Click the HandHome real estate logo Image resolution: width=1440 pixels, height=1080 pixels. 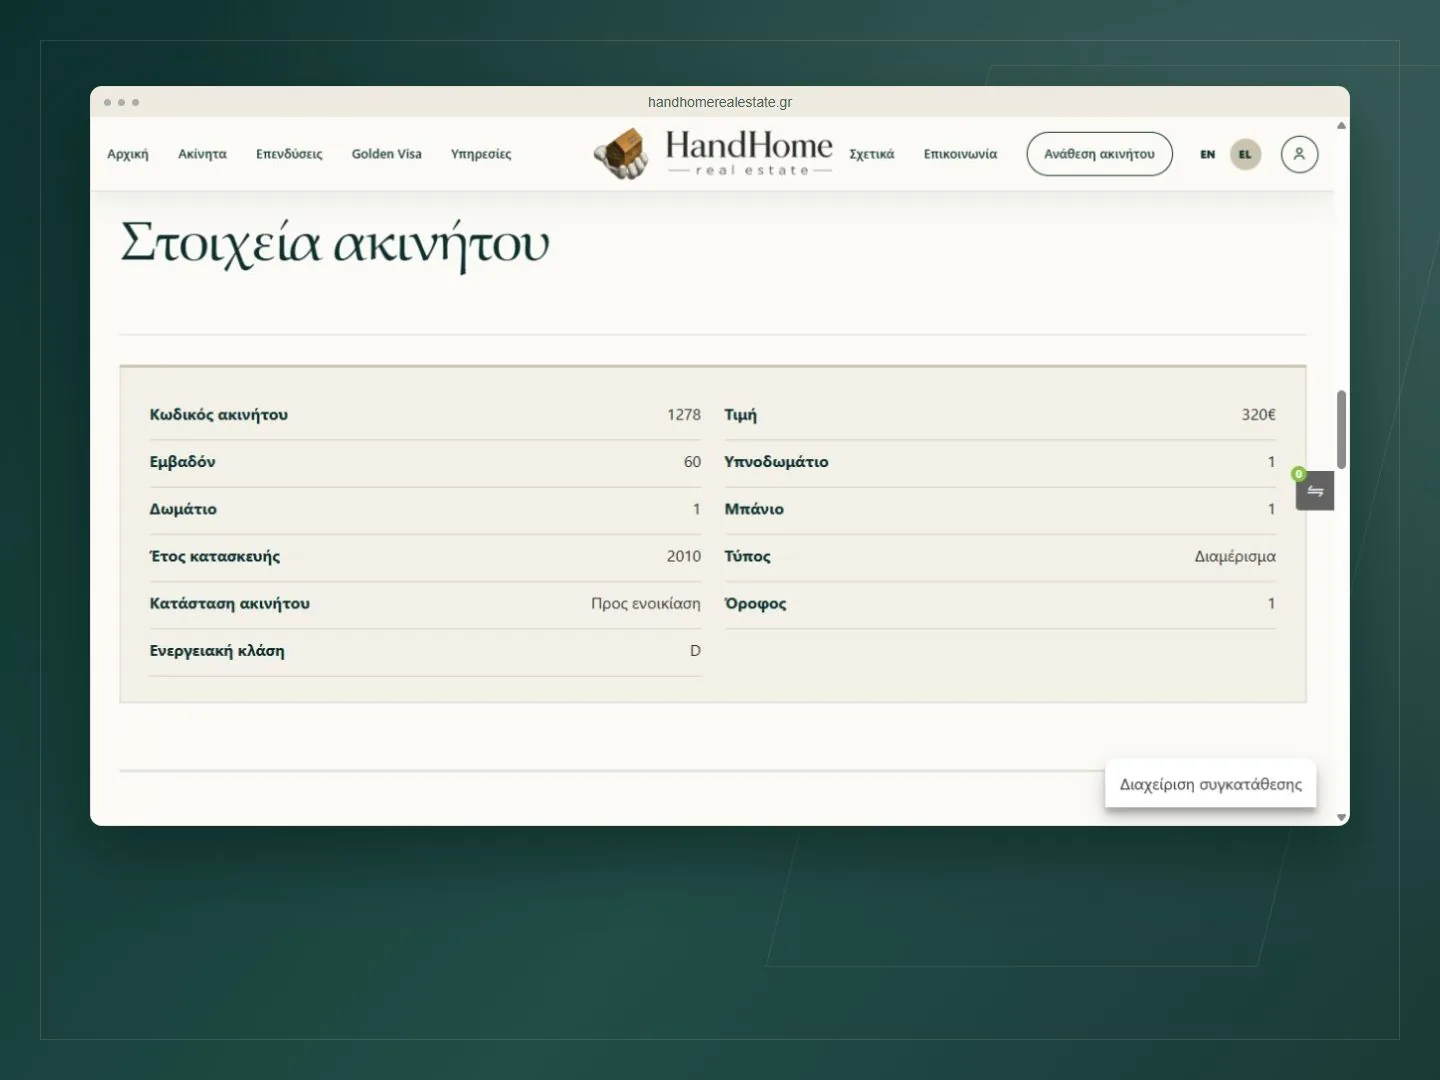713,154
